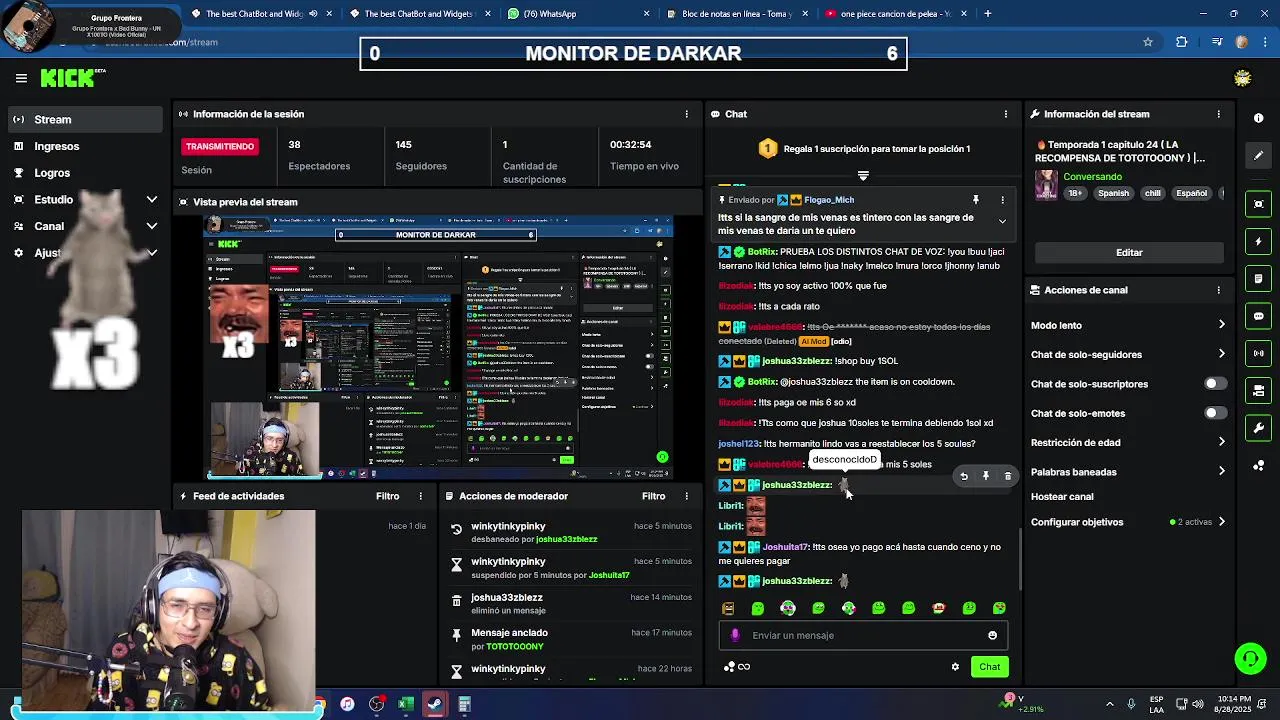1280x720 pixels.
Task: Open the channel points bubbles icon below chat
Action: point(729,667)
